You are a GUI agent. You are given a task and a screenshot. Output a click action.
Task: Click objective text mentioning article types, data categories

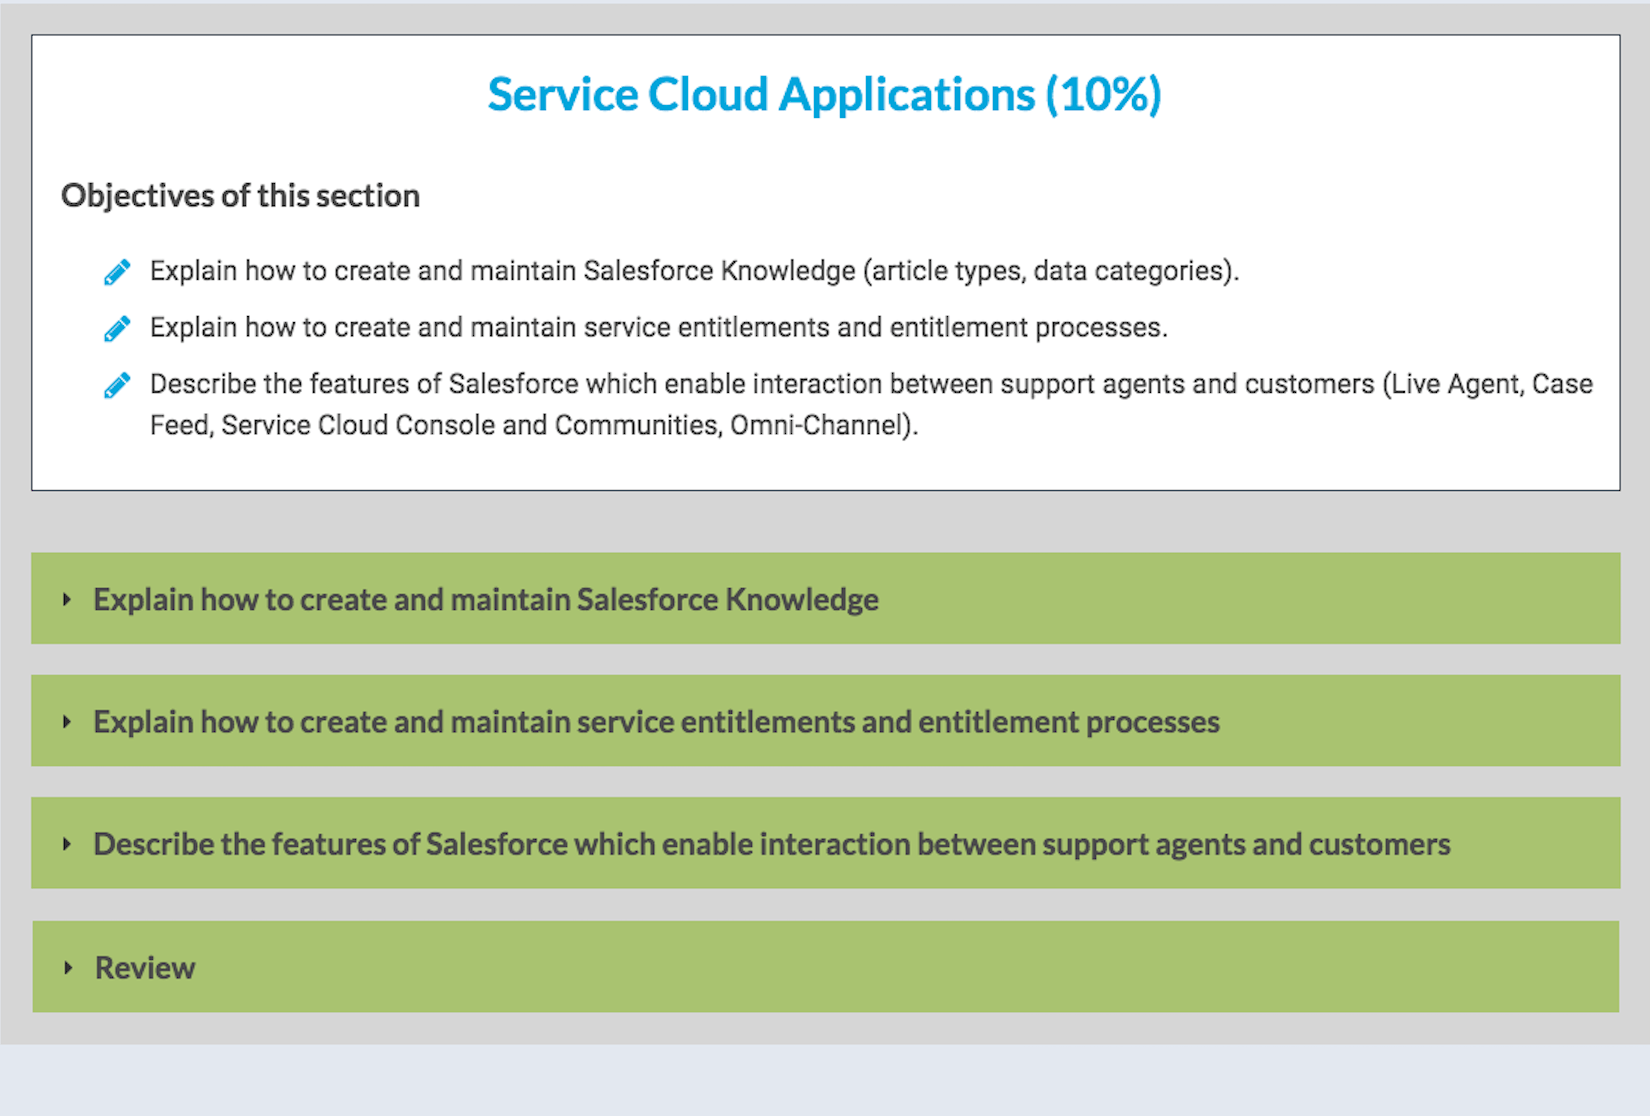pyautogui.click(x=694, y=271)
